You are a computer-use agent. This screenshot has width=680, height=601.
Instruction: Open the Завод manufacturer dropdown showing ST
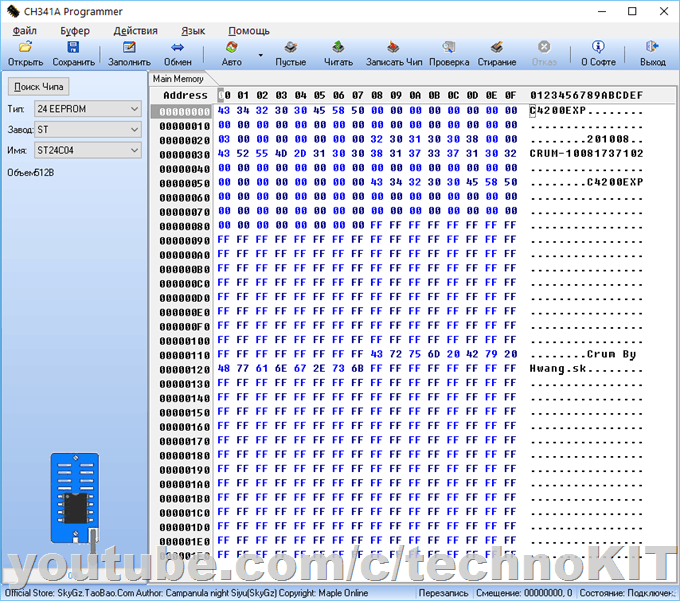tap(88, 129)
